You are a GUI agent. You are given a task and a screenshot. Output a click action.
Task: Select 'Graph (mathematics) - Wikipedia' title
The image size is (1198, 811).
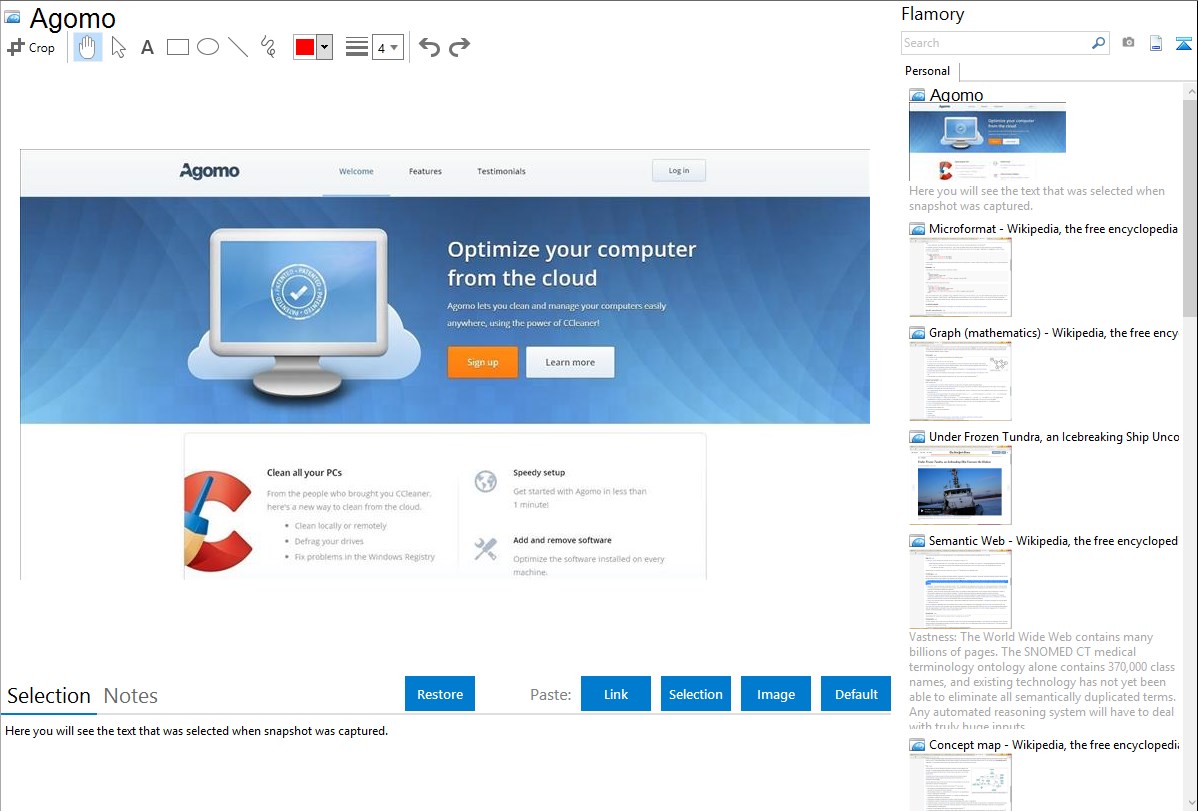pos(1054,333)
